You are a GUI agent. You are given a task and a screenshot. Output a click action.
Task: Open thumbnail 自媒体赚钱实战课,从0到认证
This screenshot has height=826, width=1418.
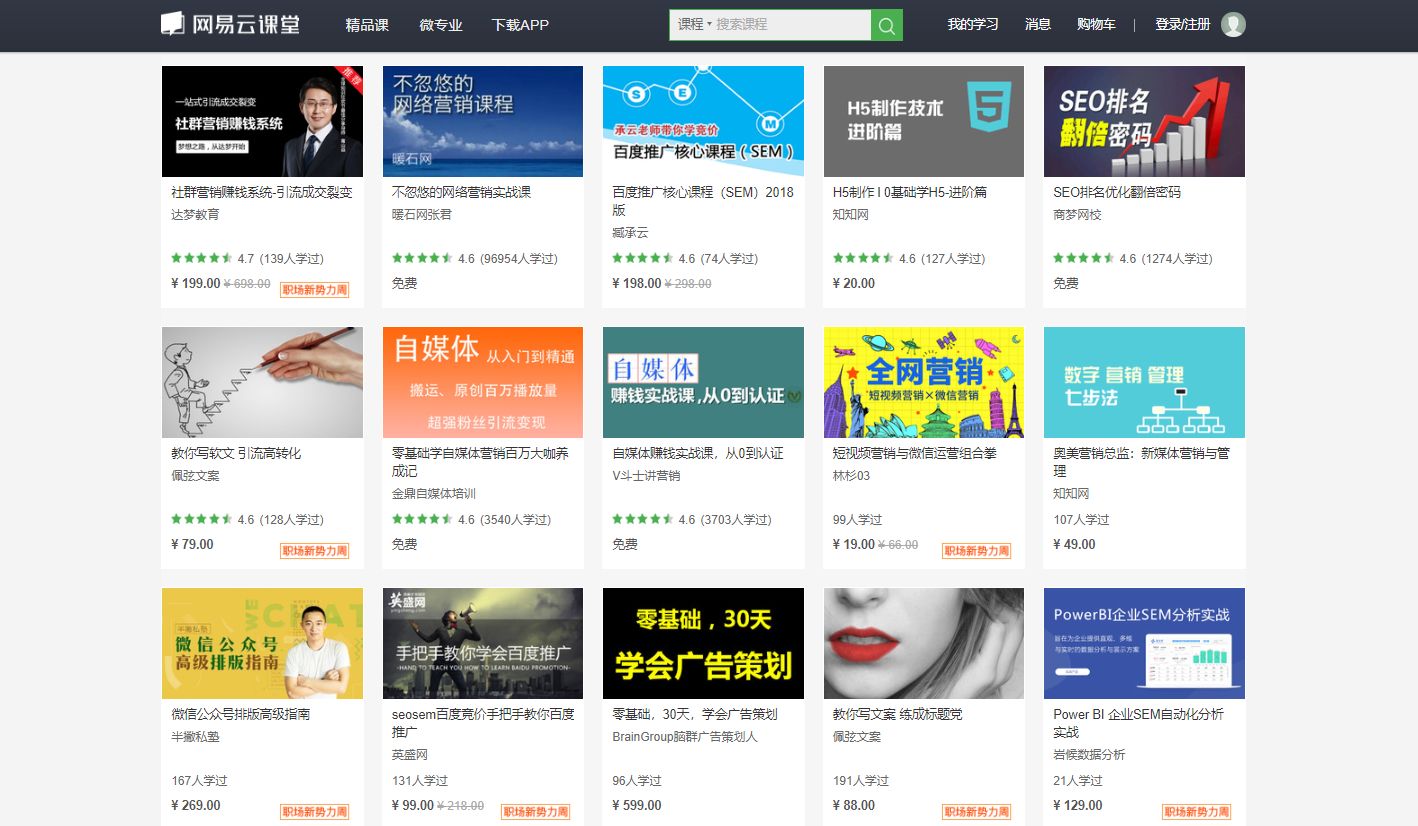[703, 382]
